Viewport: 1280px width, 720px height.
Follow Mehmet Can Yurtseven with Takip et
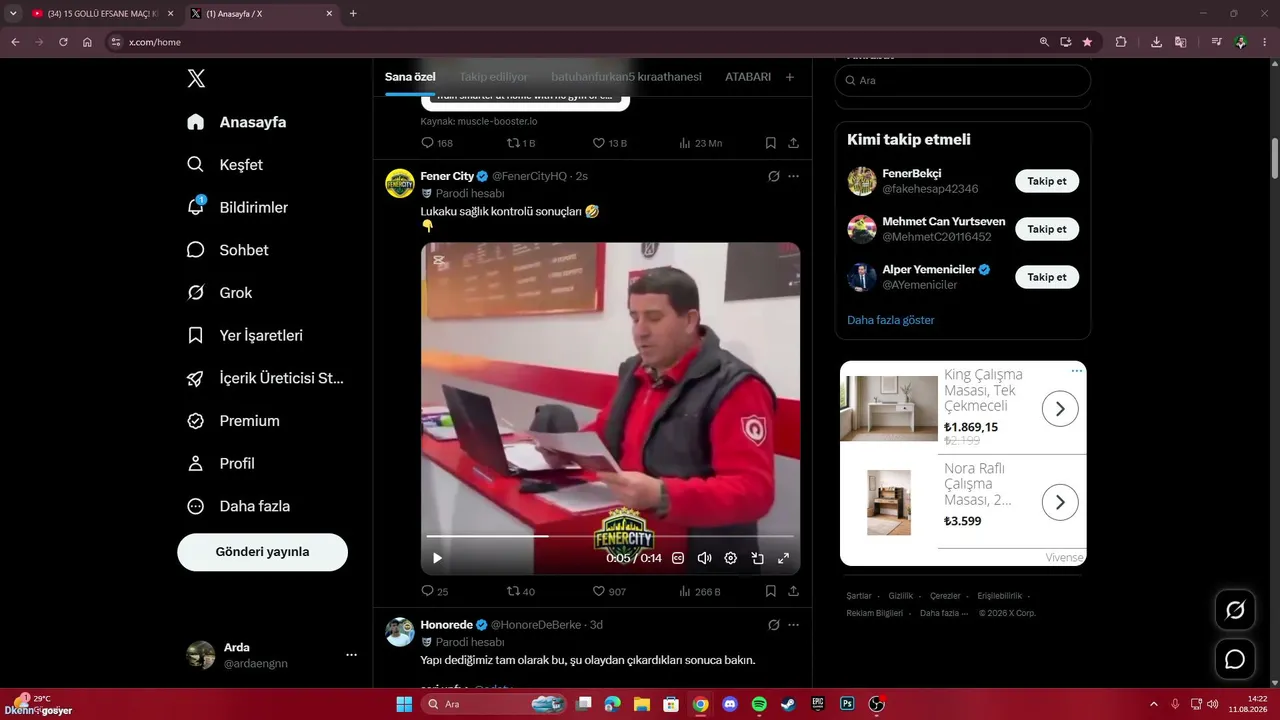pos(1047,229)
